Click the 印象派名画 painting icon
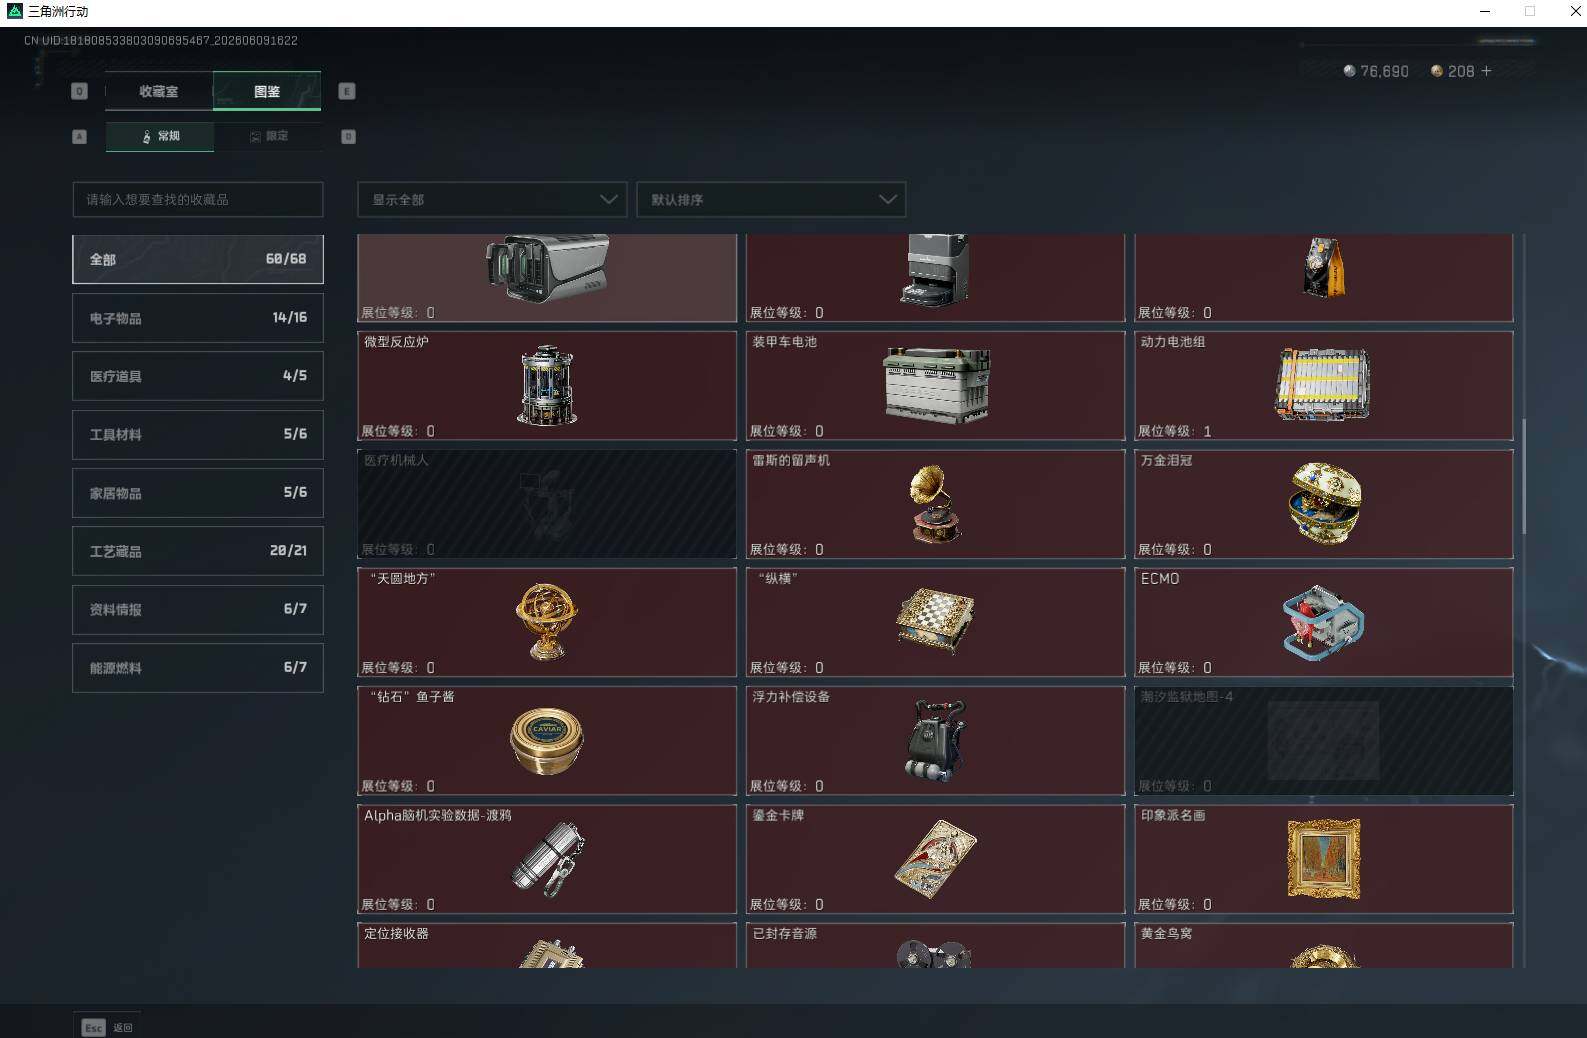Image resolution: width=1587 pixels, height=1038 pixels. pyautogui.click(x=1324, y=859)
